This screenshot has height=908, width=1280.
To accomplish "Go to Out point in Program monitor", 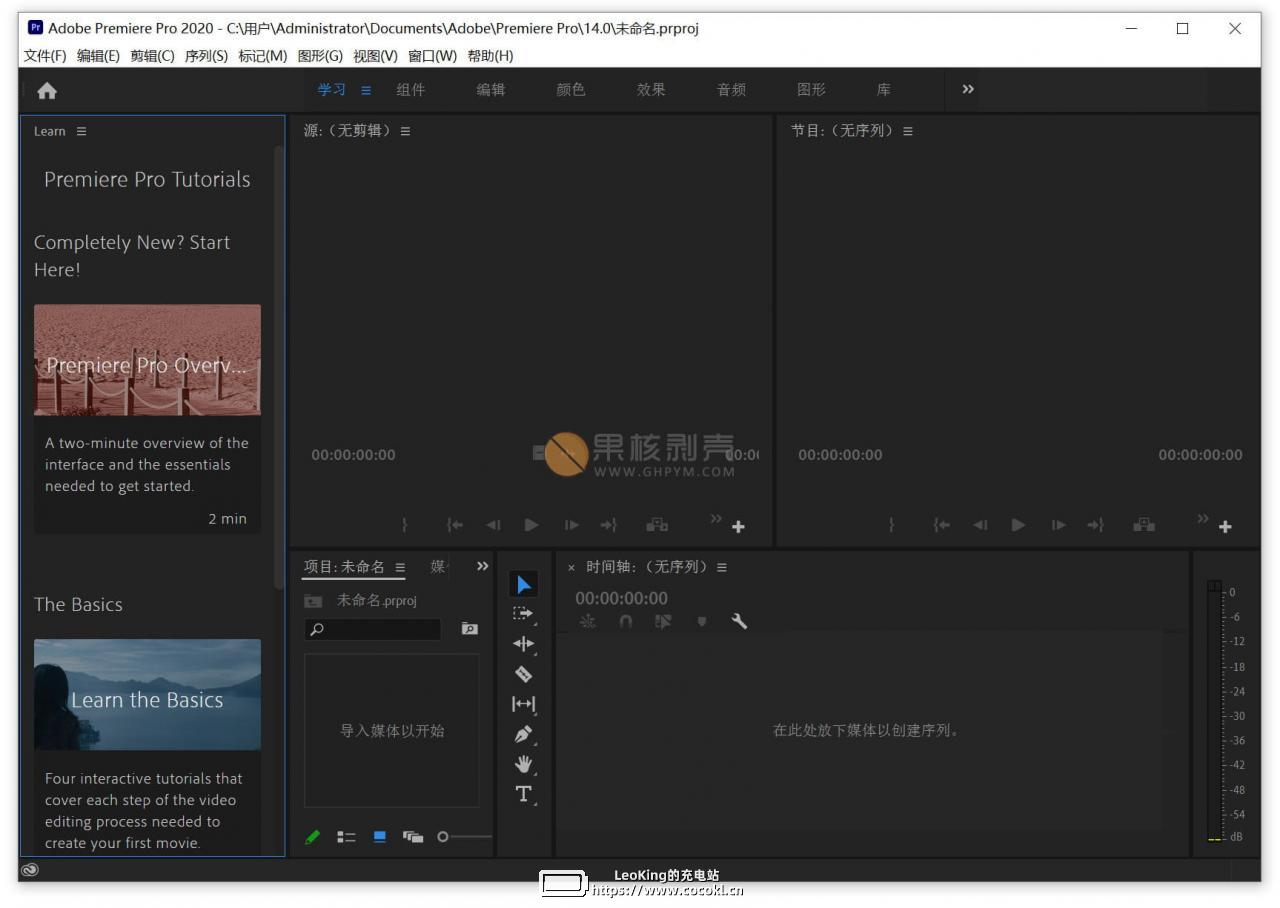I will [1096, 525].
